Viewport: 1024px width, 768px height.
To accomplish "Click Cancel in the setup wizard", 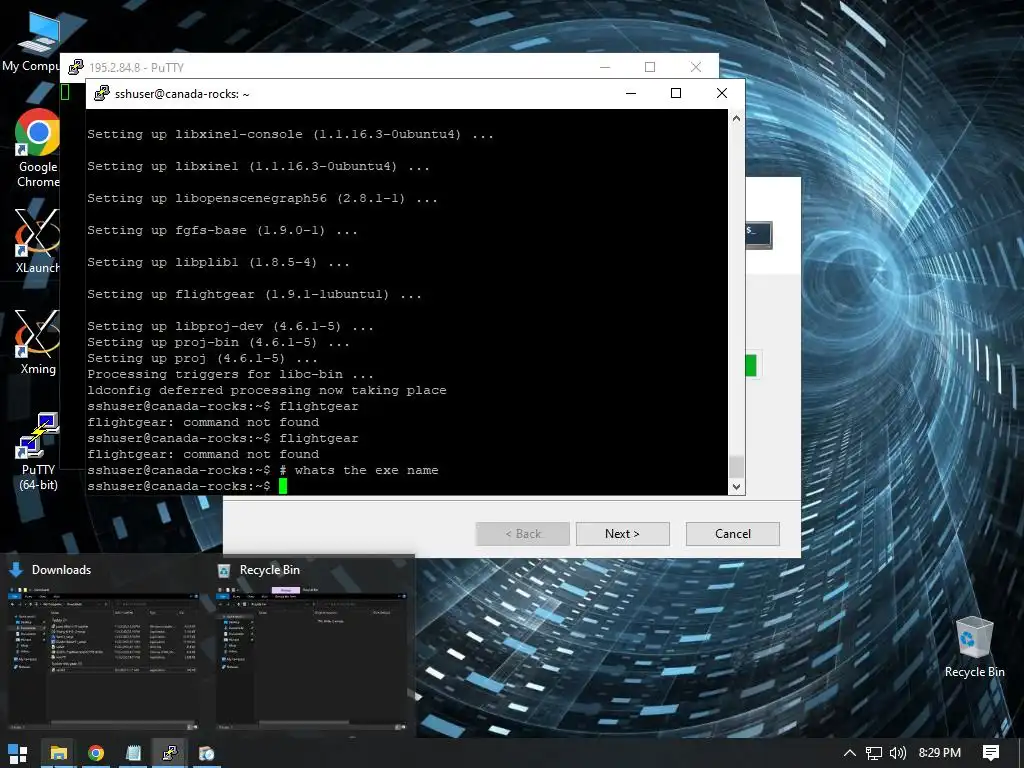I will (733, 534).
